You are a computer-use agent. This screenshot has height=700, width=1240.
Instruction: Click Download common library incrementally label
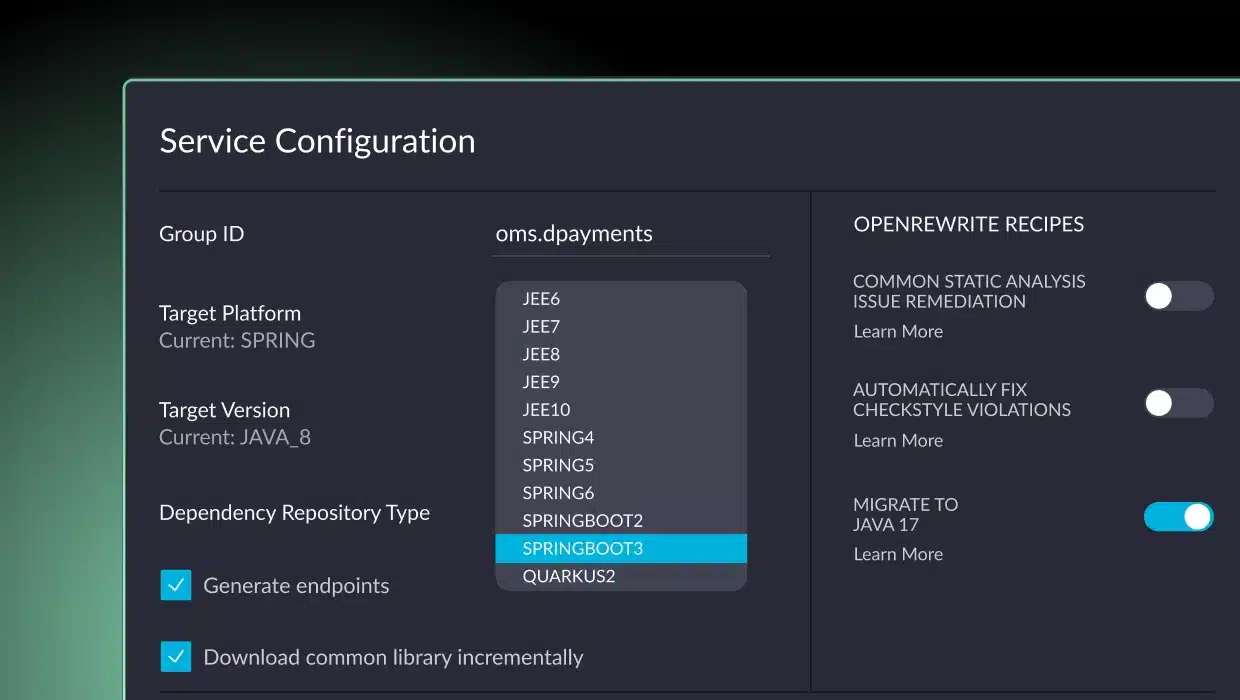[x=393, y=657]
